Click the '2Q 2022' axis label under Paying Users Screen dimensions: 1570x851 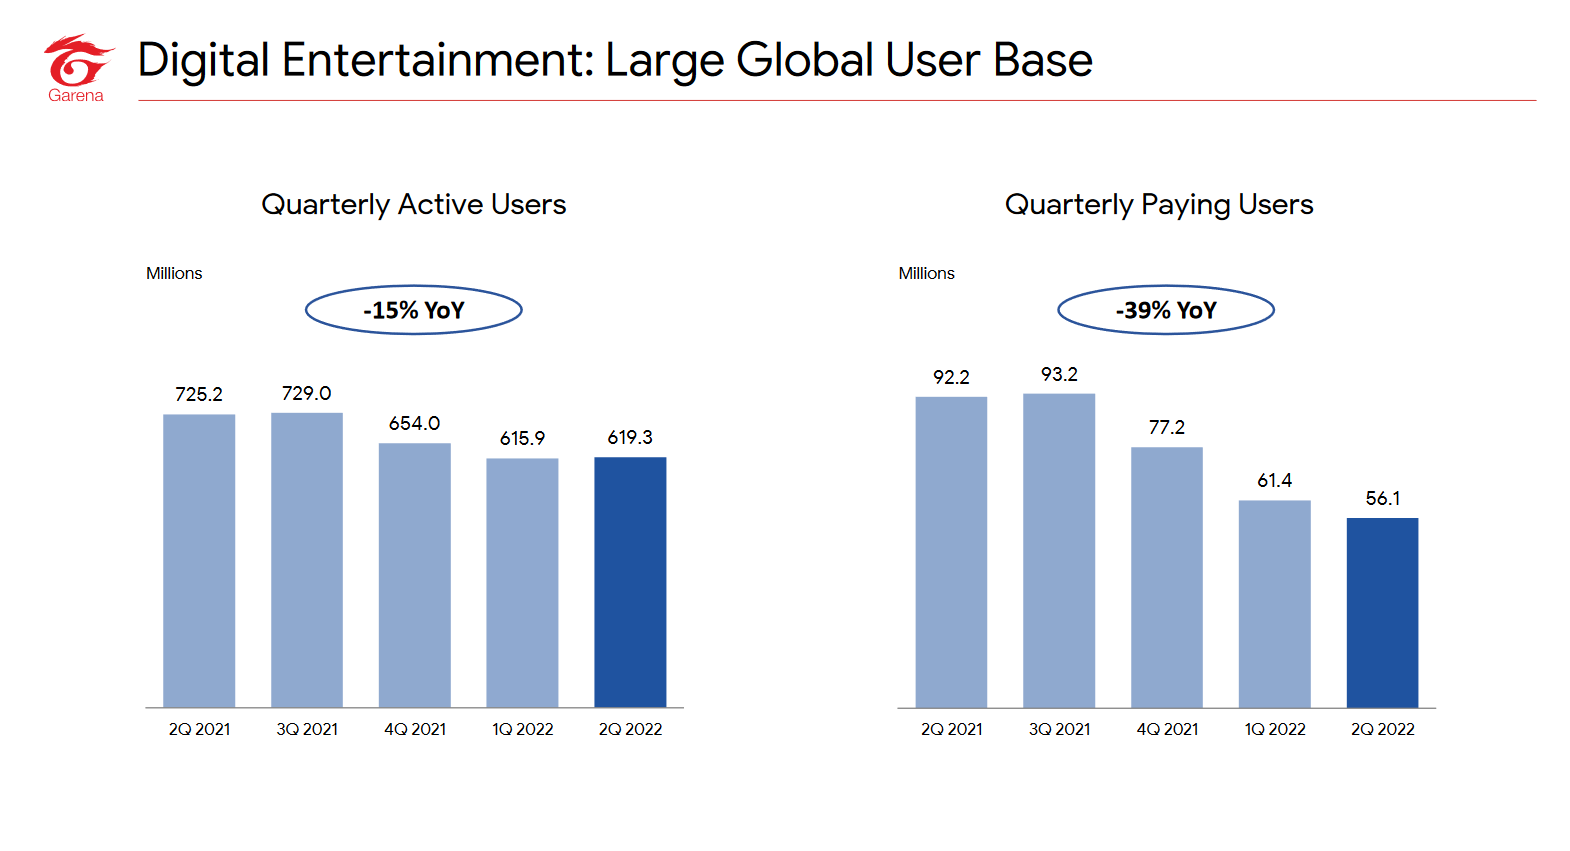[x=1383, y=729]
